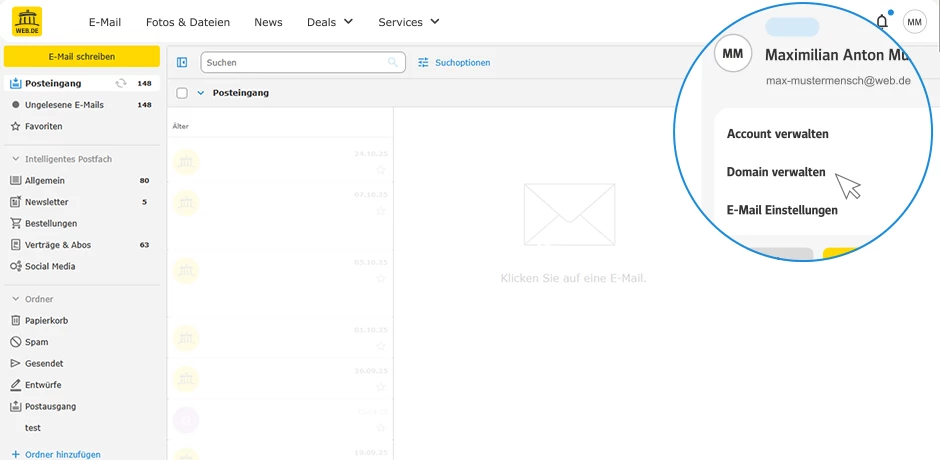Click the Posteingang inbox icon in sidebar
Viewport: 940px width, 460px height.
point(16,83)
